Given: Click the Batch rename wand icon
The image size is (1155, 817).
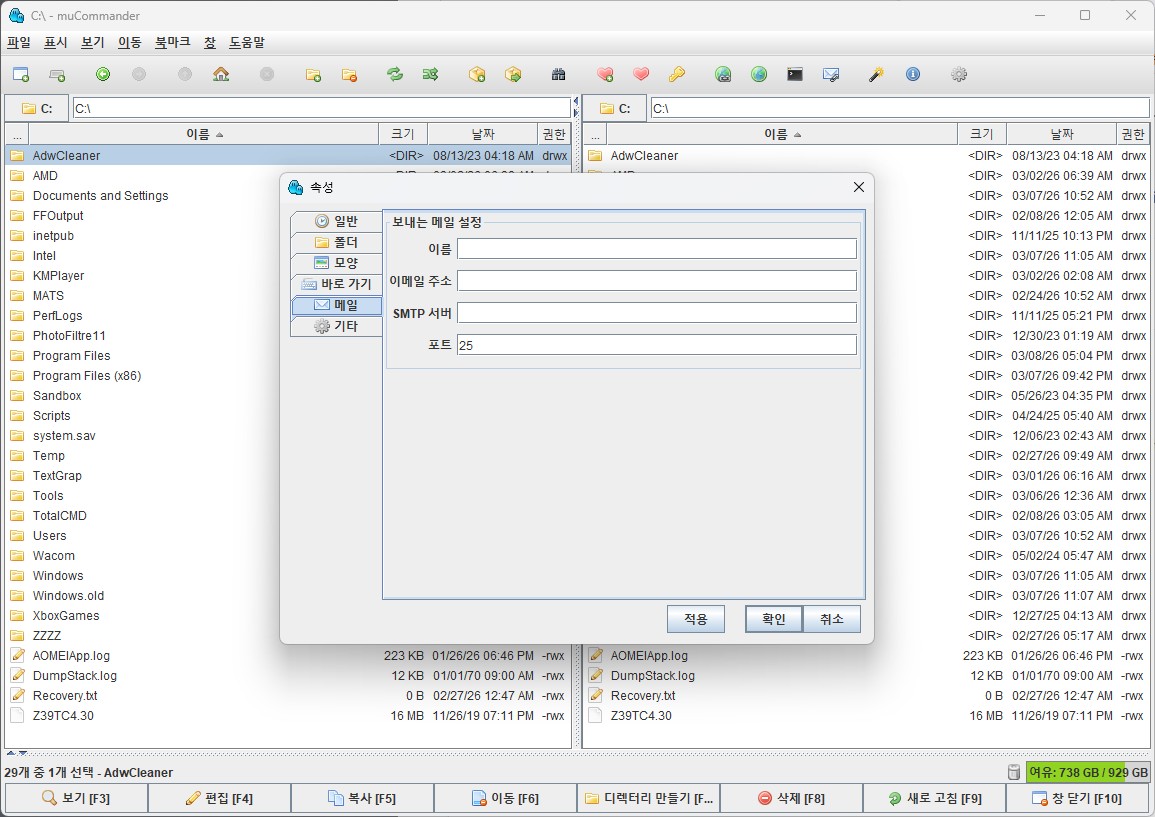Looking at the screenshot, I should [877, 74].
